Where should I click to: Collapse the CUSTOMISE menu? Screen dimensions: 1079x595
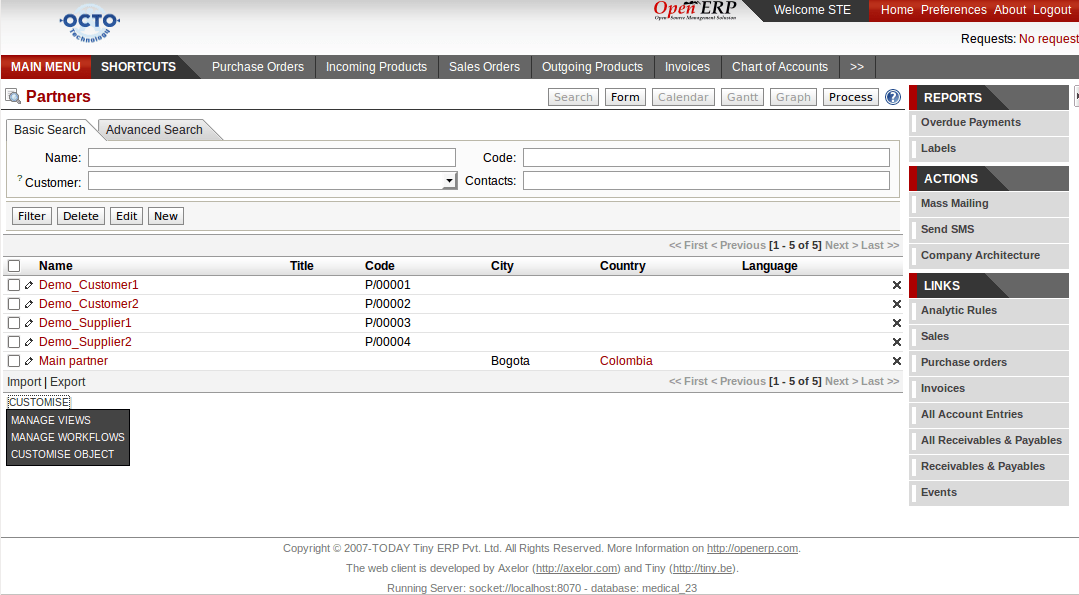[39, 402]
